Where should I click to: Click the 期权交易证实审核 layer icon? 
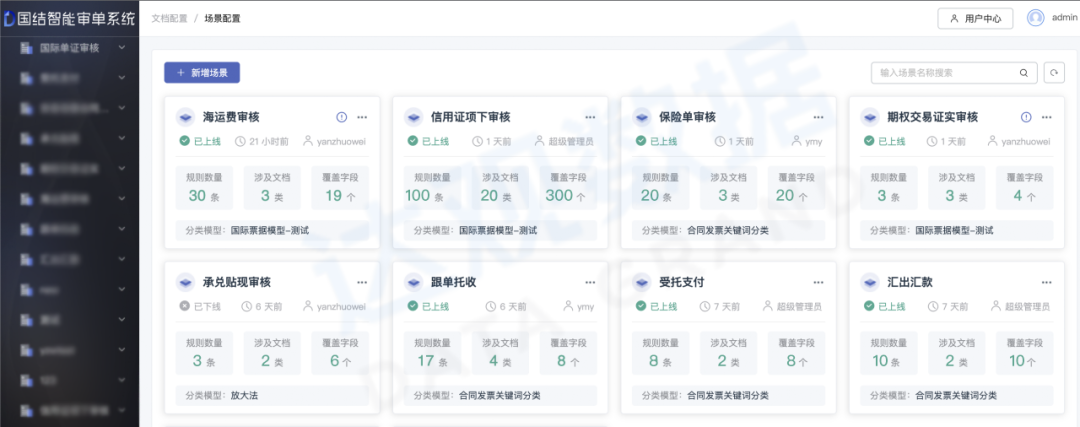870,117
